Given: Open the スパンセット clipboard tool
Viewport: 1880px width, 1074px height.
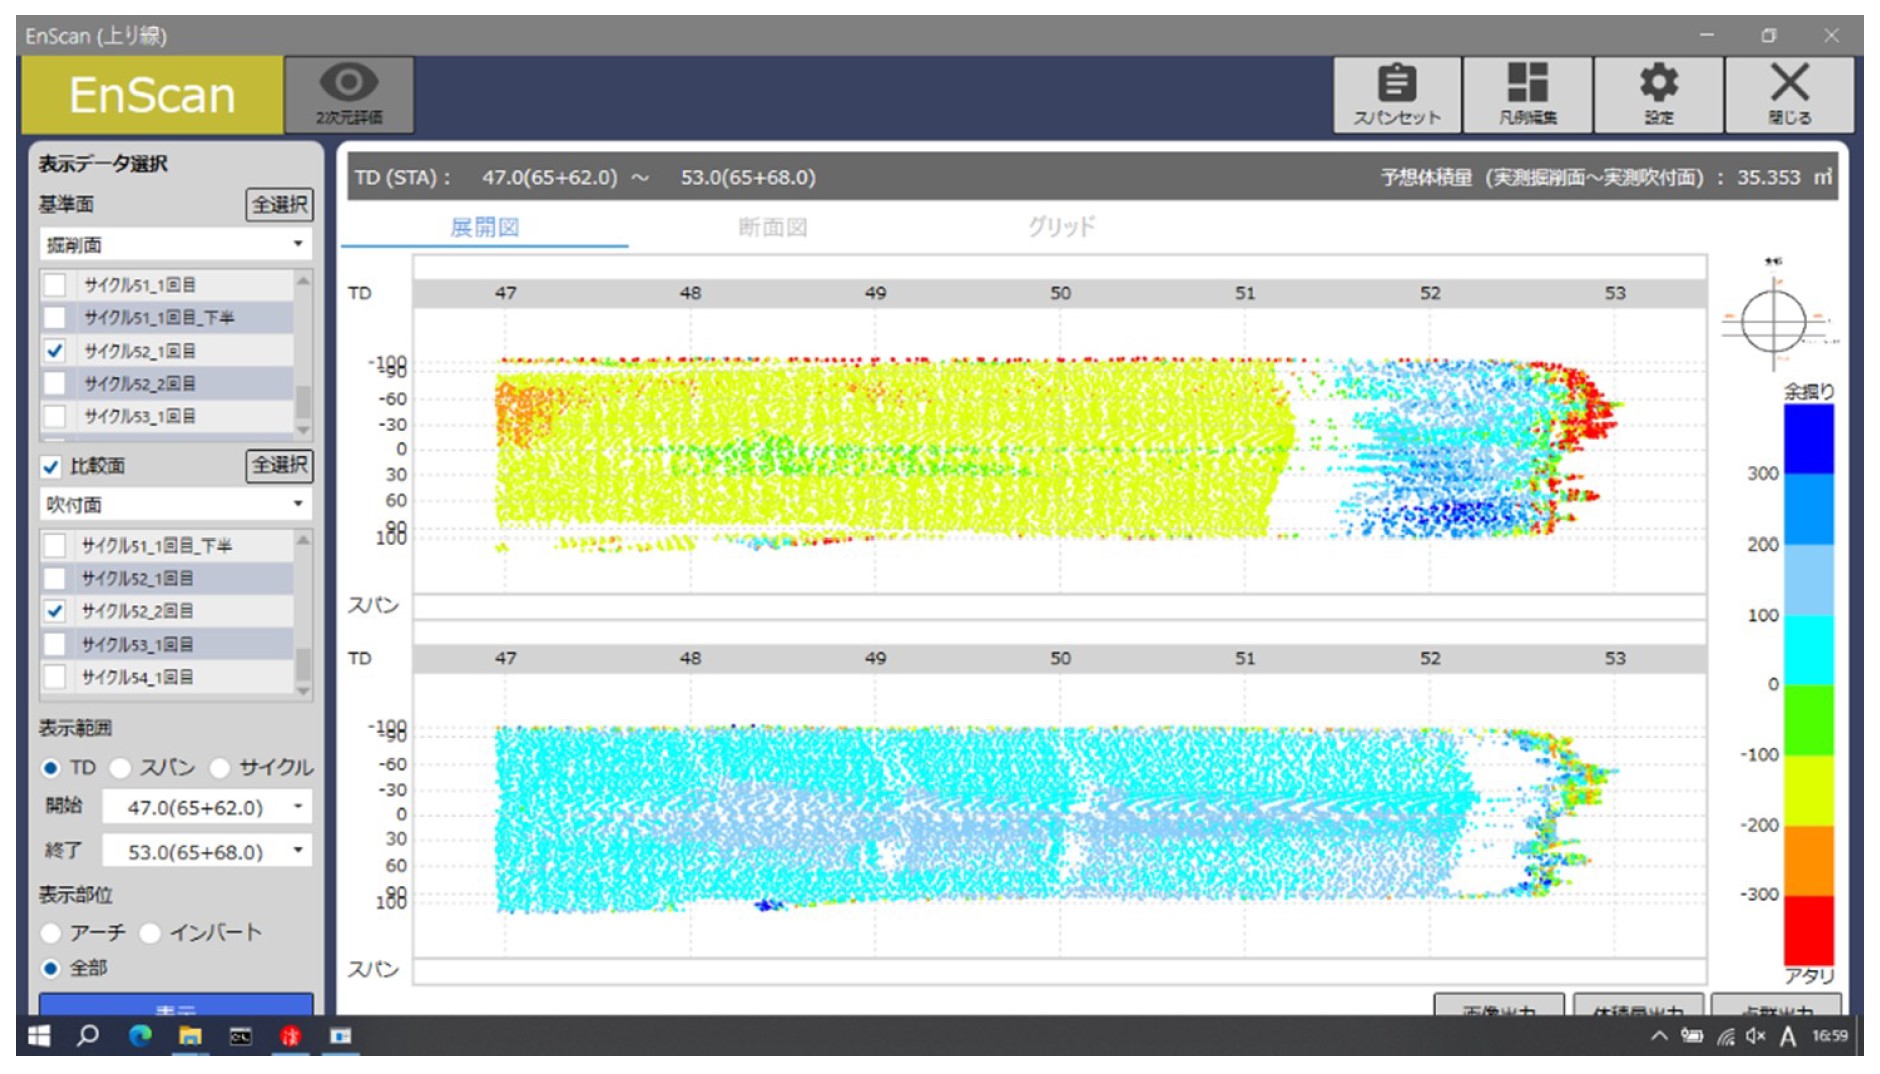Looking at the screenshot, I should 1397,94.
